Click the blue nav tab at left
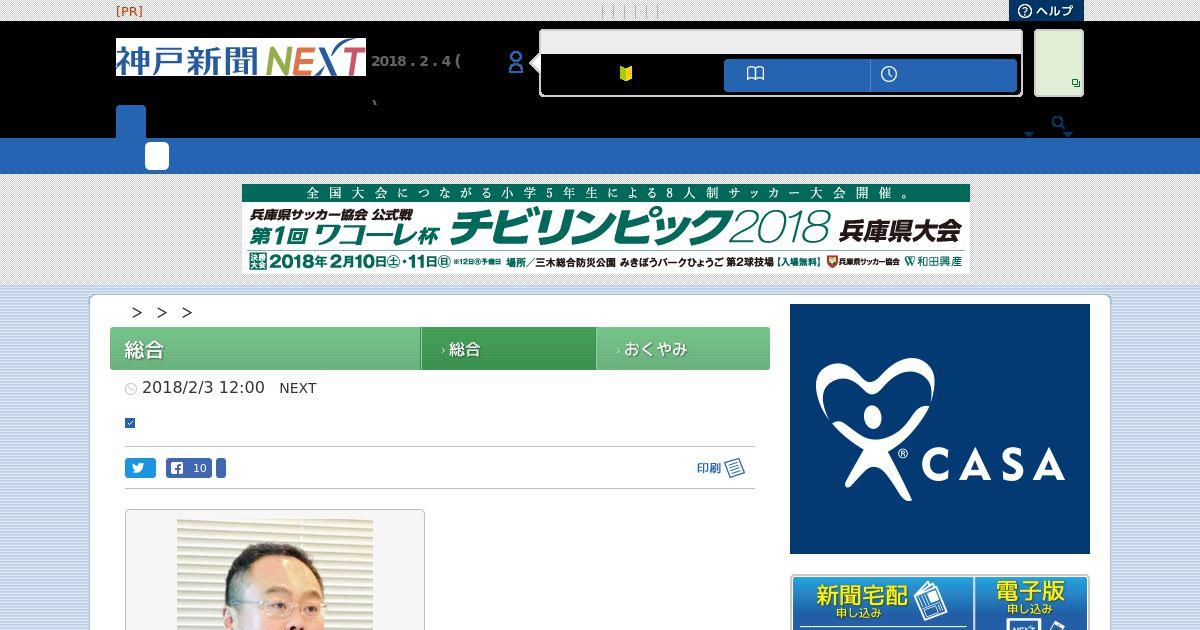The width and height of the screenshot is (1200, 630). [131, 121]
